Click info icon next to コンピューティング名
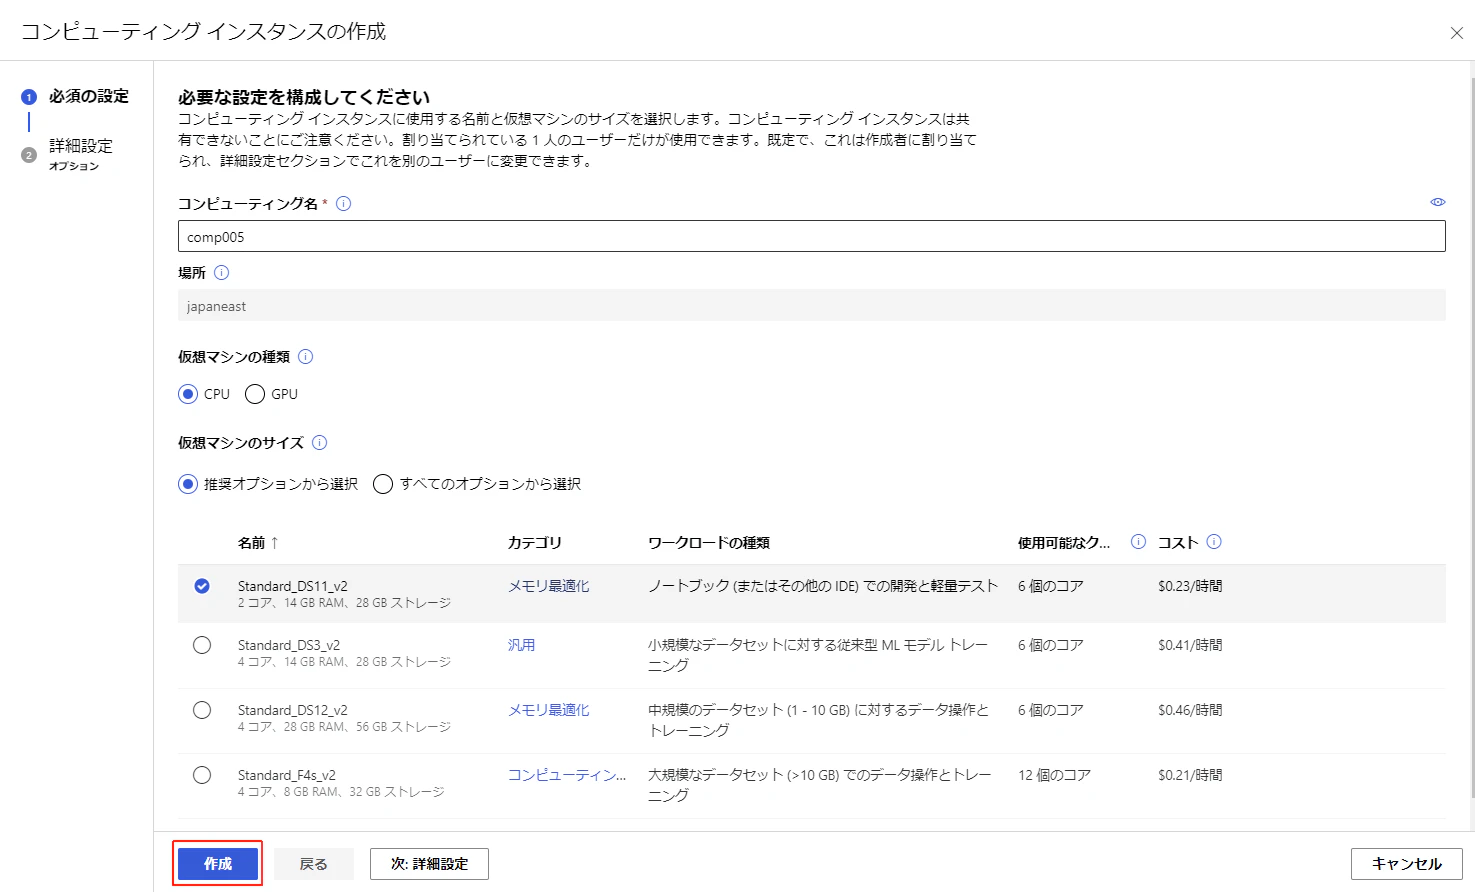This screenshot has height=892, width=1475. (343, 203)
